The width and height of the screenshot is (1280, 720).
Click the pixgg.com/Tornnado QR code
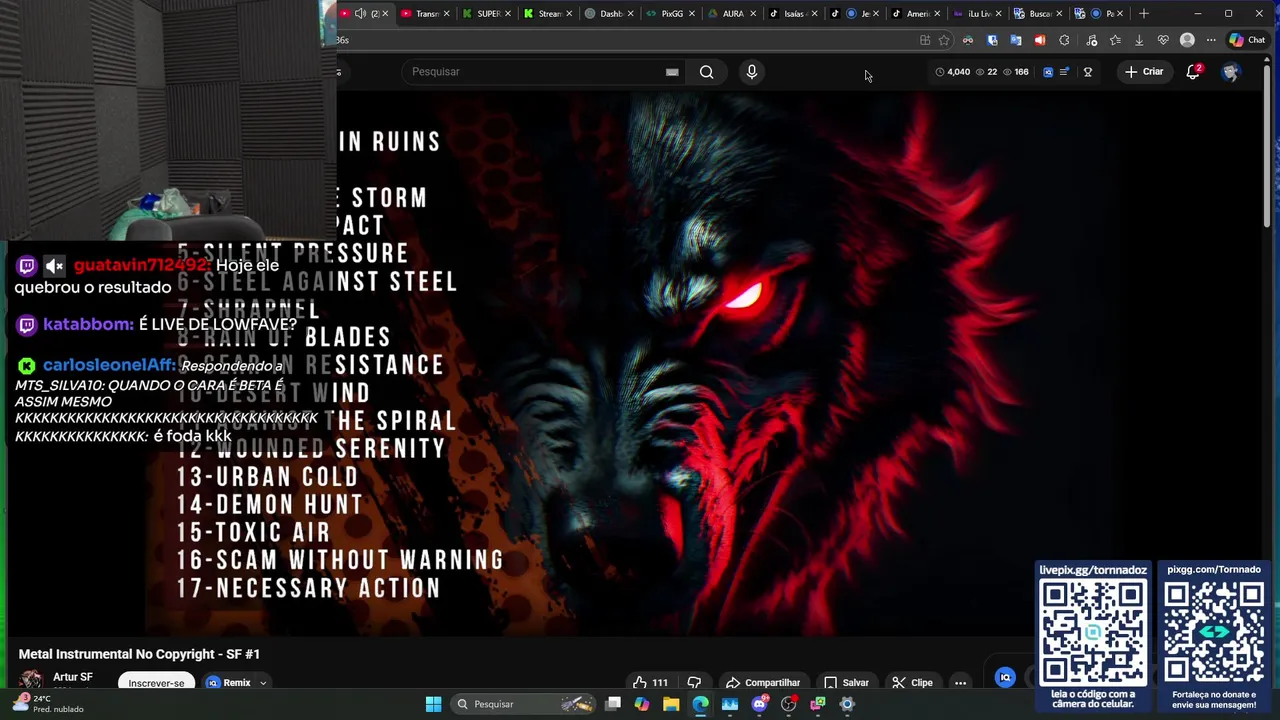(1214, 633)
